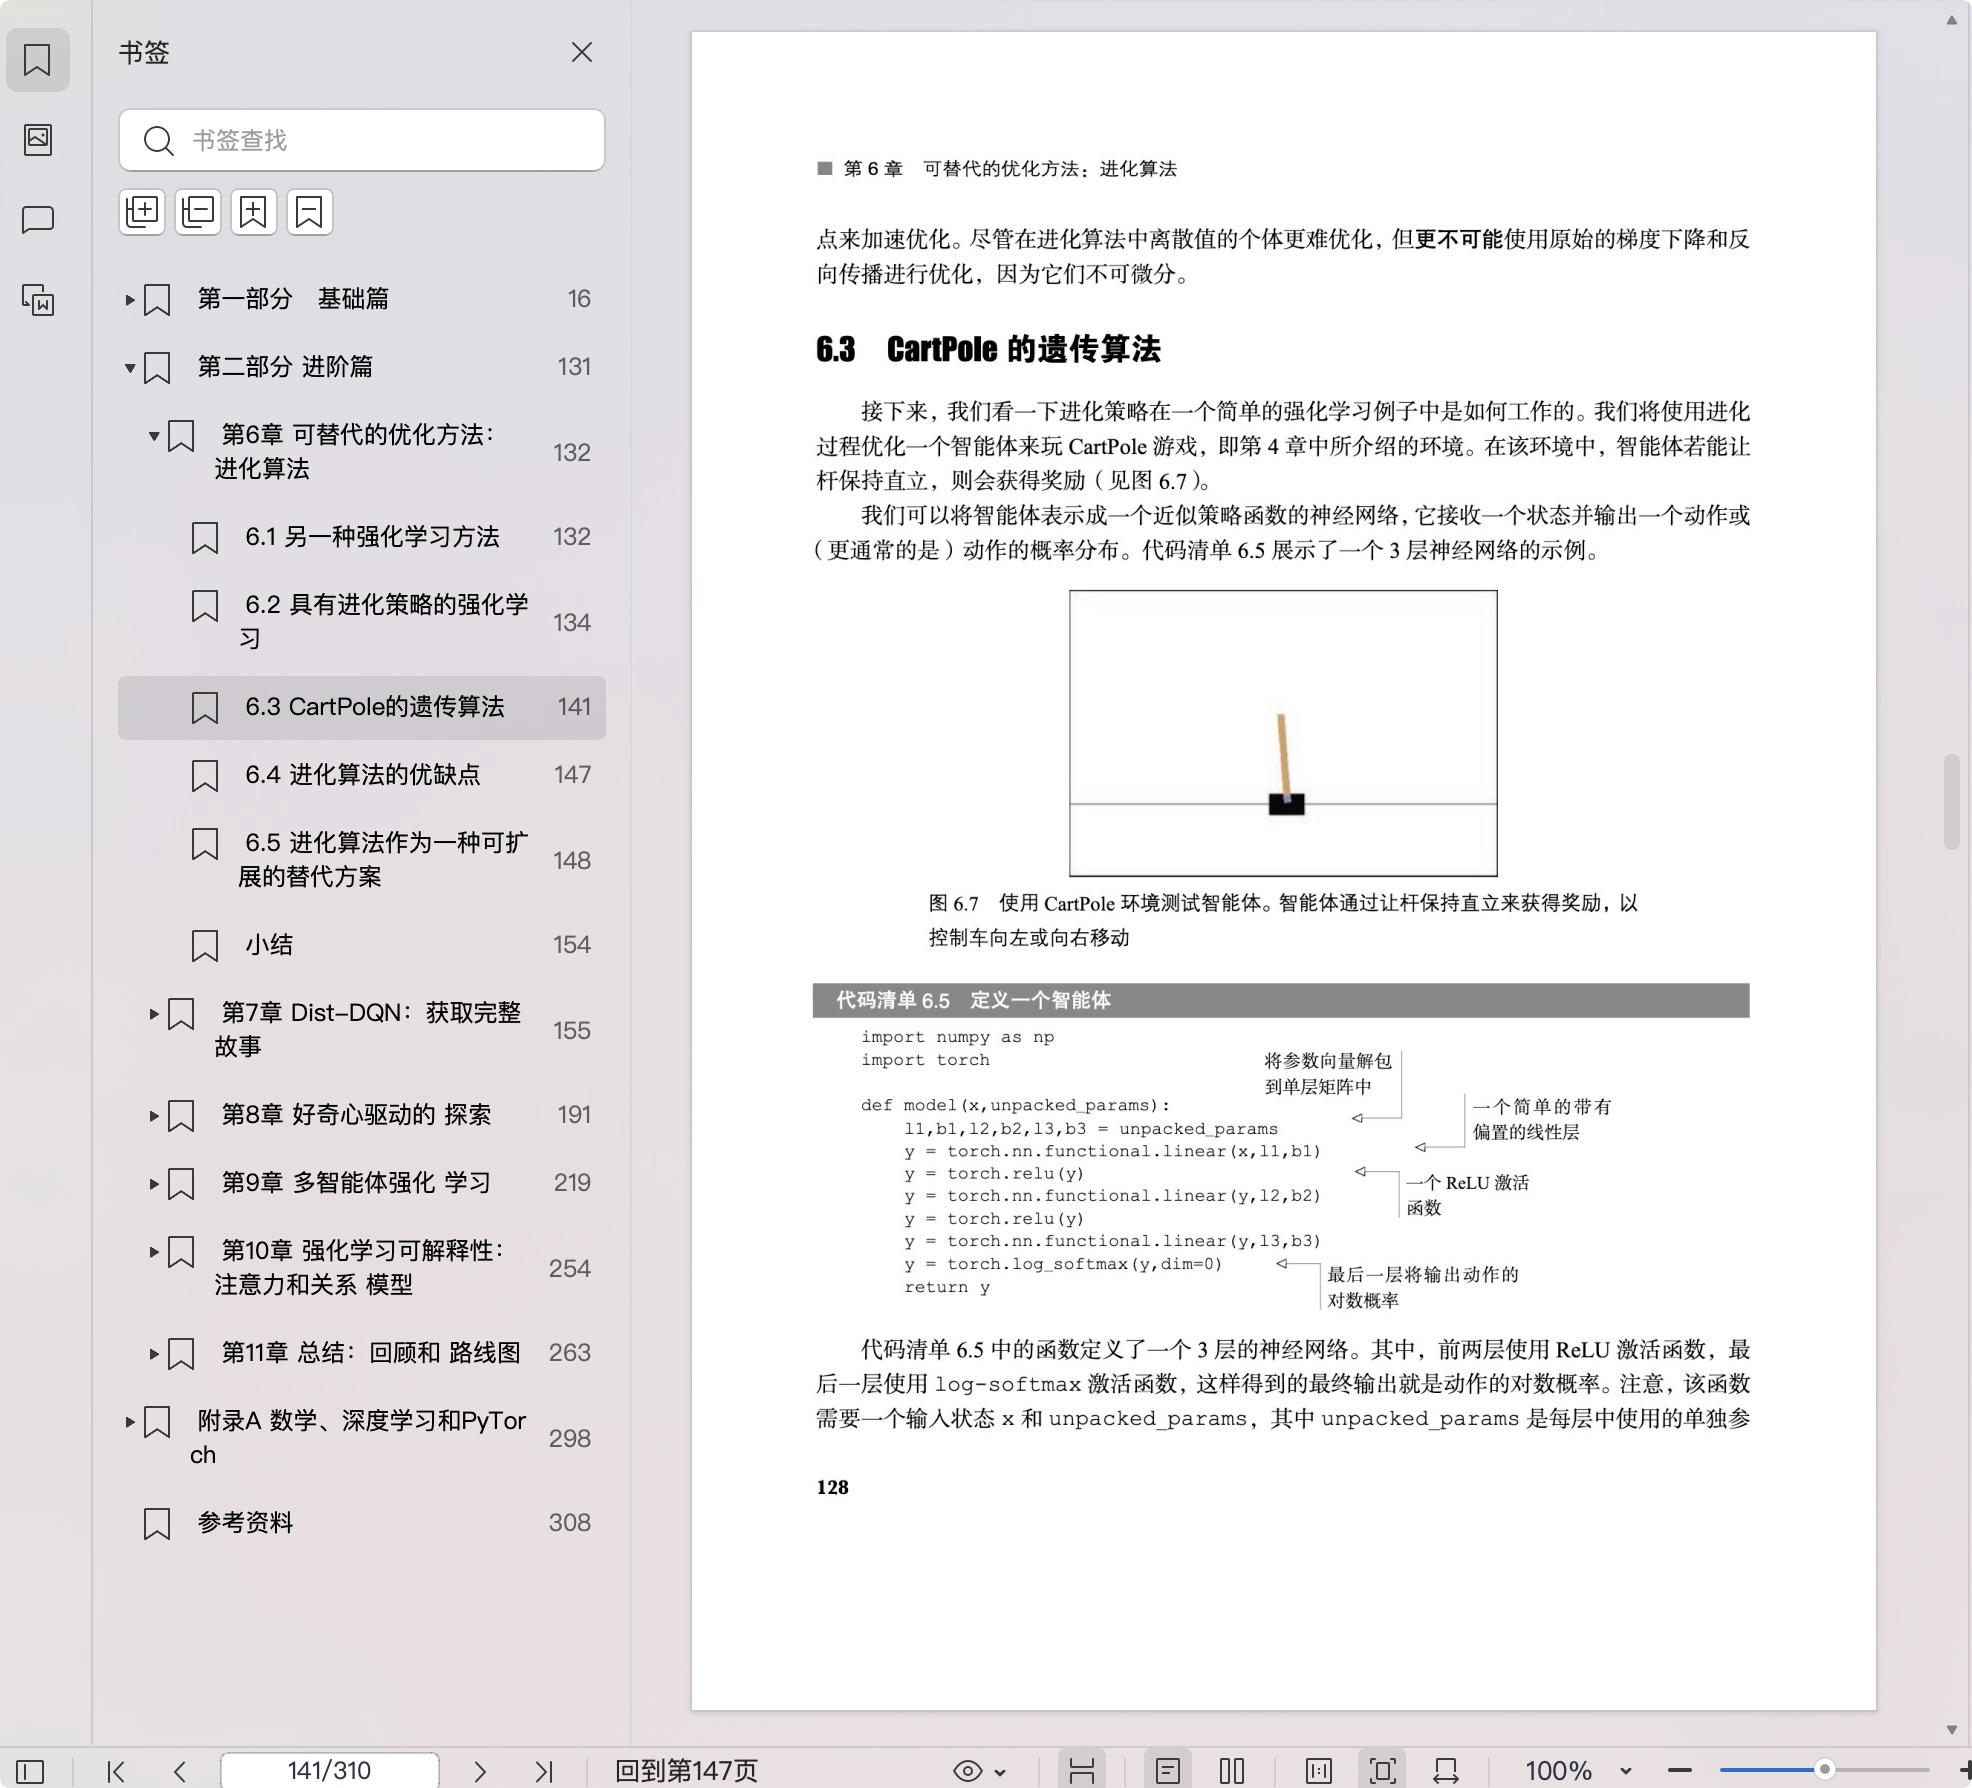Click the page number field 141/310
Image resolution: width=1972 pixels, height=1788 pixels.
329,1771
